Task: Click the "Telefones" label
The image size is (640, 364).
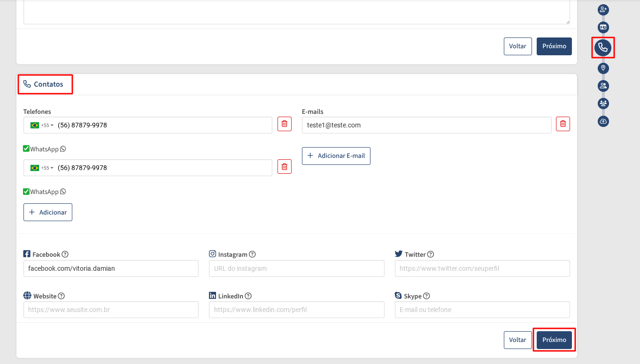Action: [x=37, y=111]
